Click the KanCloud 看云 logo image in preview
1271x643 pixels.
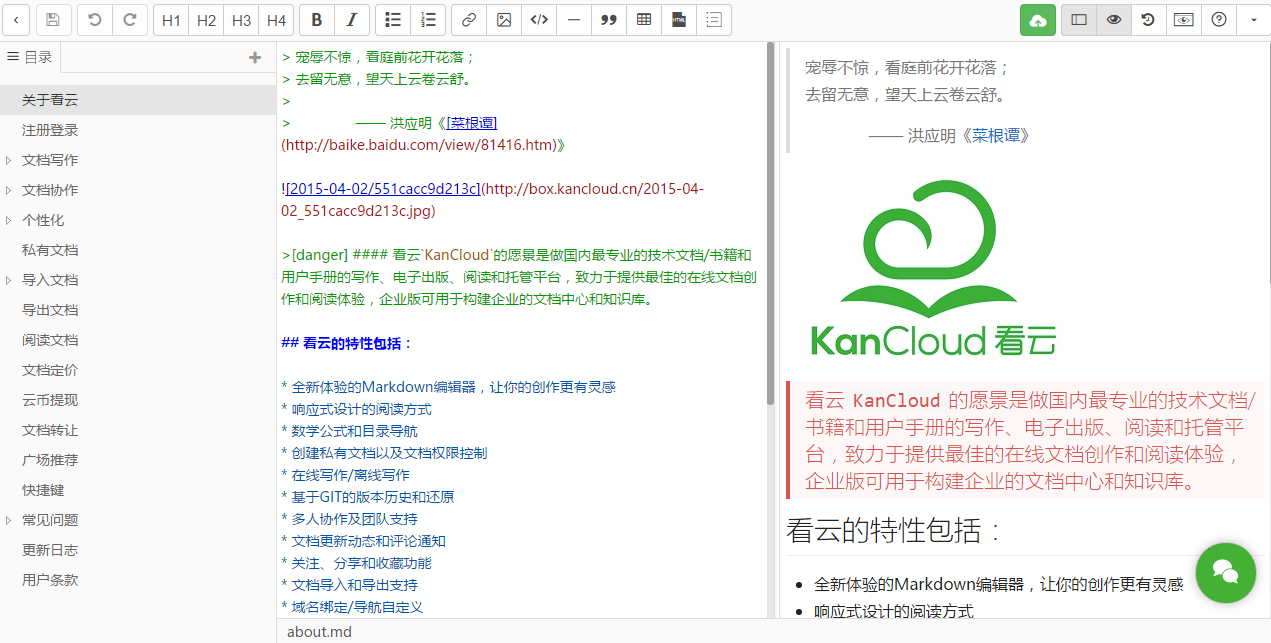pos(933,267)
